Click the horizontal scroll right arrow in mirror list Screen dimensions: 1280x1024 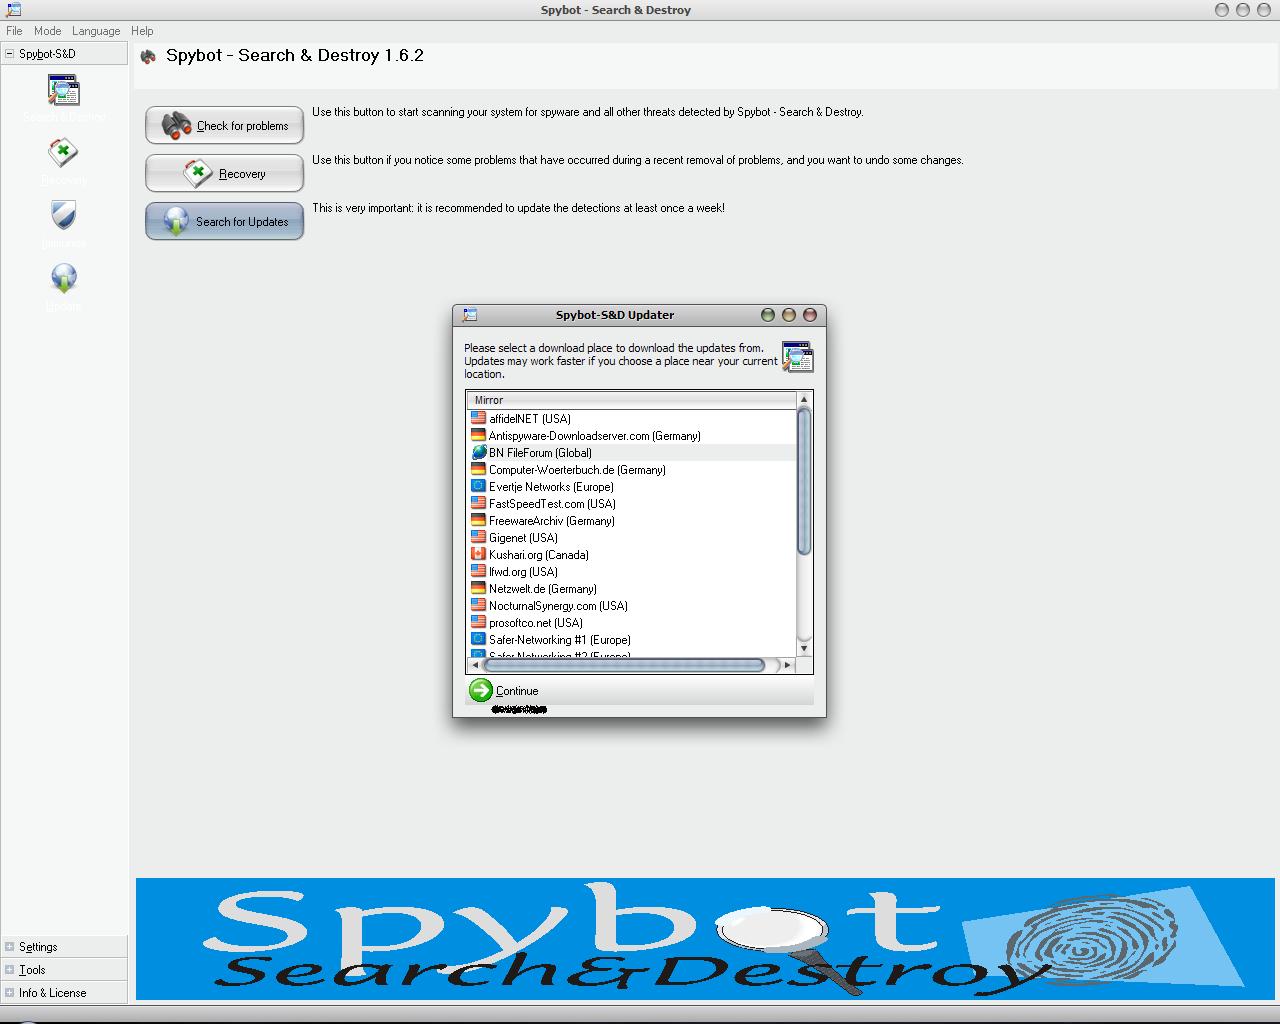788,665
